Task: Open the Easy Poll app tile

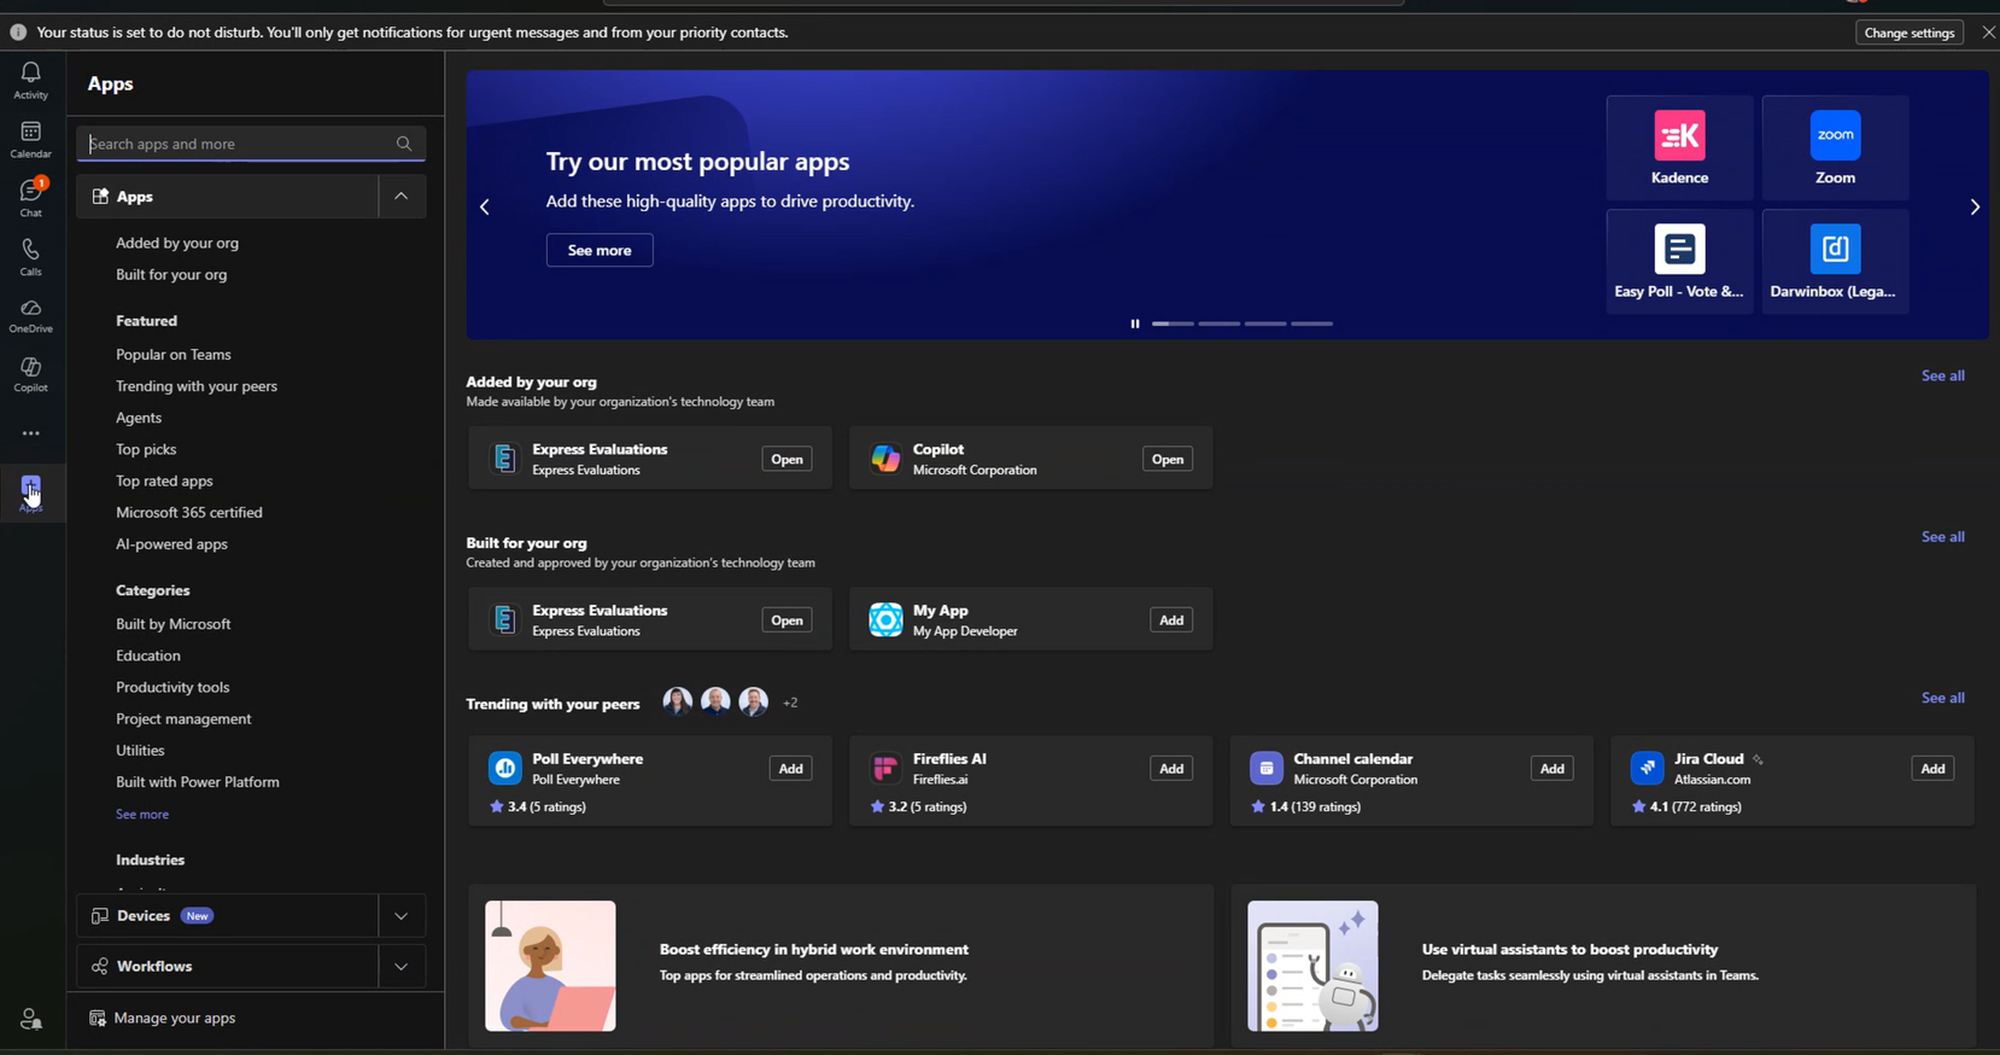Action: 1680,262
